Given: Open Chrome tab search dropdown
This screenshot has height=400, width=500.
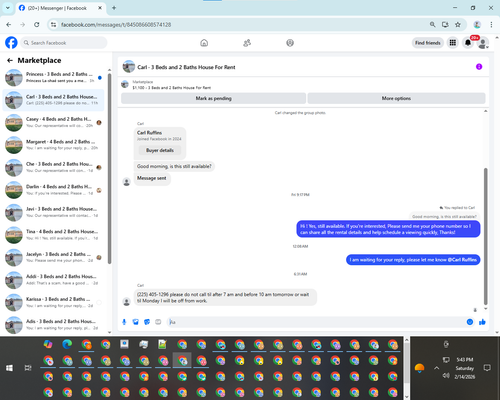Looking at the screenshot, I should pos(7,8).
